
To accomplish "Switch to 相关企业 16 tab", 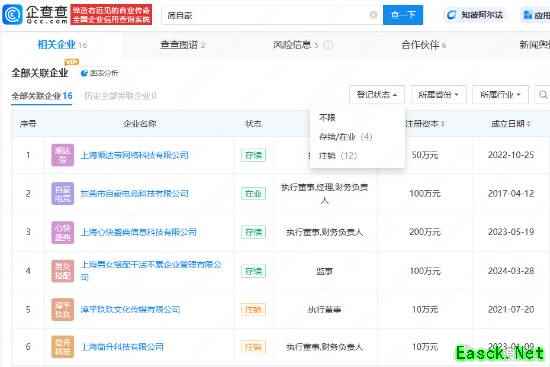I will (x=62, y=45).
